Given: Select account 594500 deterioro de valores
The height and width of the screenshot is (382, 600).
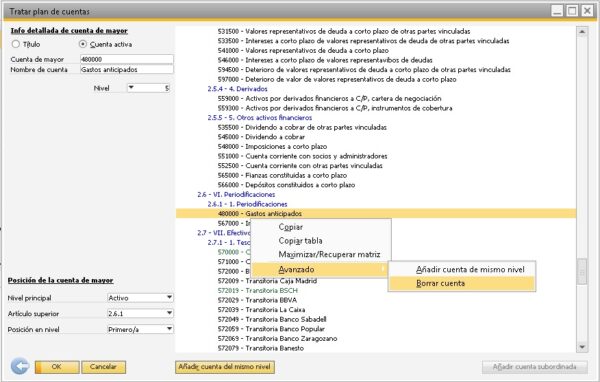Looking at the screenshot, I should (x=364, y=70).
